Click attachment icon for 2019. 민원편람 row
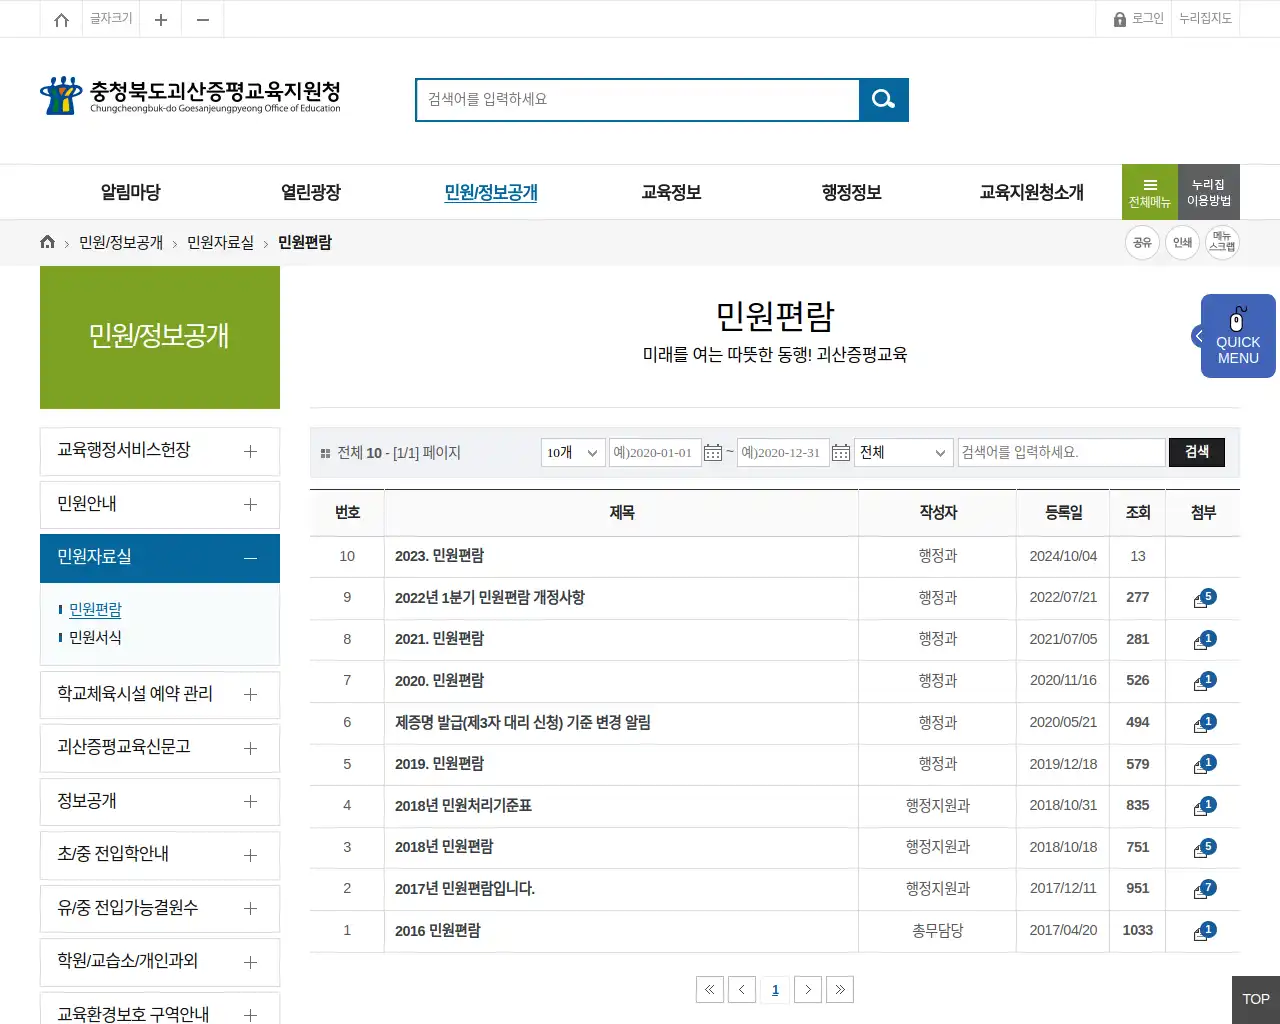The image size is (1280, 1024). coord(1204,764)
